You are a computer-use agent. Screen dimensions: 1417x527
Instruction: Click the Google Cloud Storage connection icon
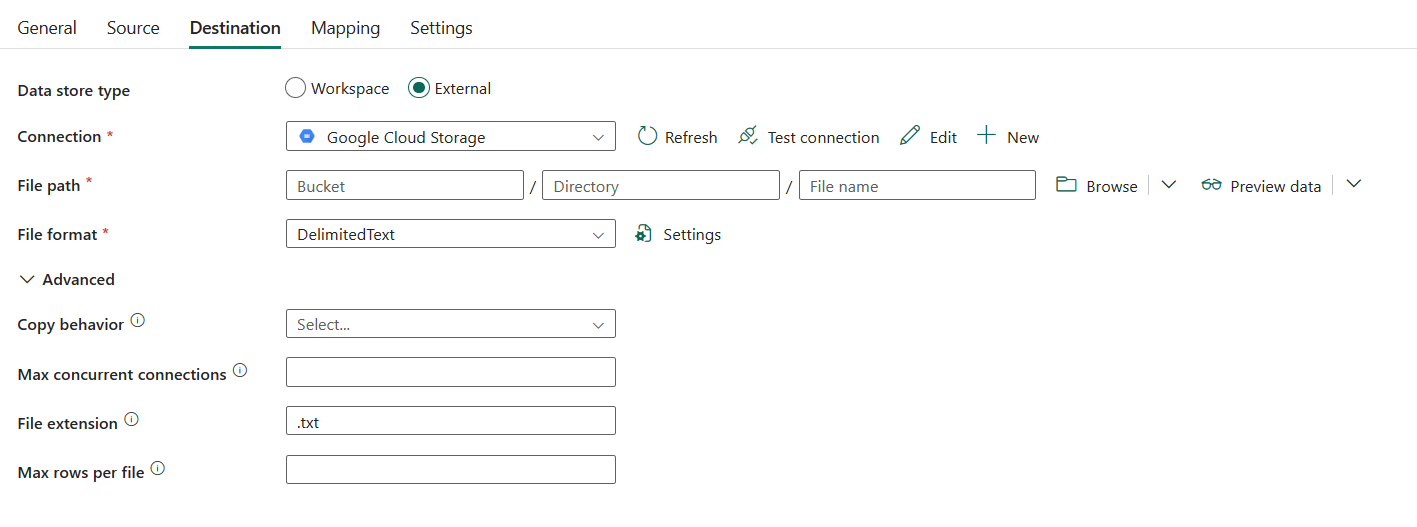coord(307,137)
